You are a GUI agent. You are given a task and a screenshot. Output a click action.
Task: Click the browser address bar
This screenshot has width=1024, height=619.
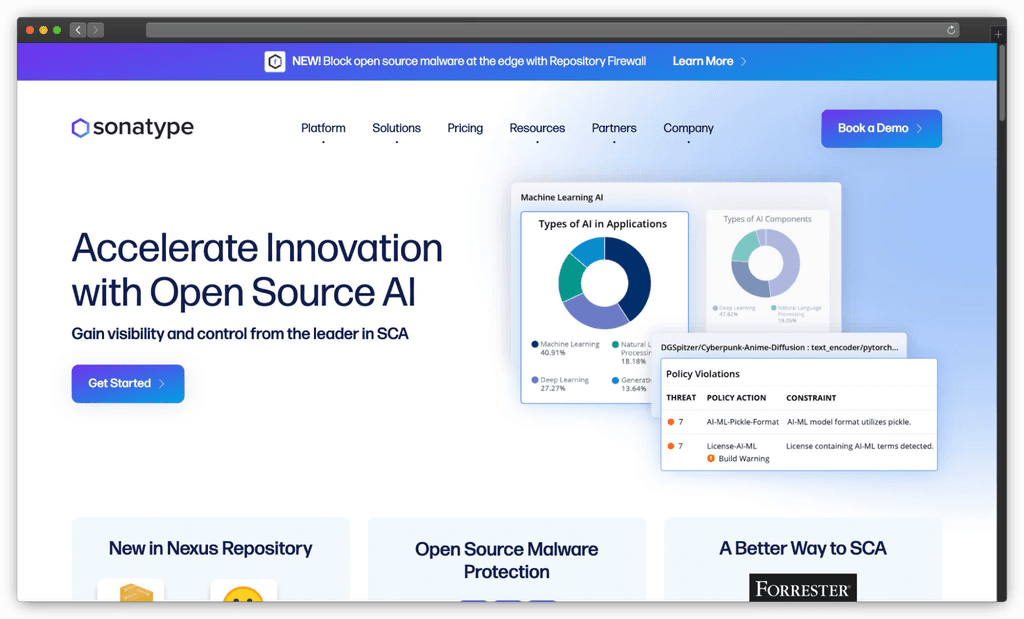tap(550, 30)
